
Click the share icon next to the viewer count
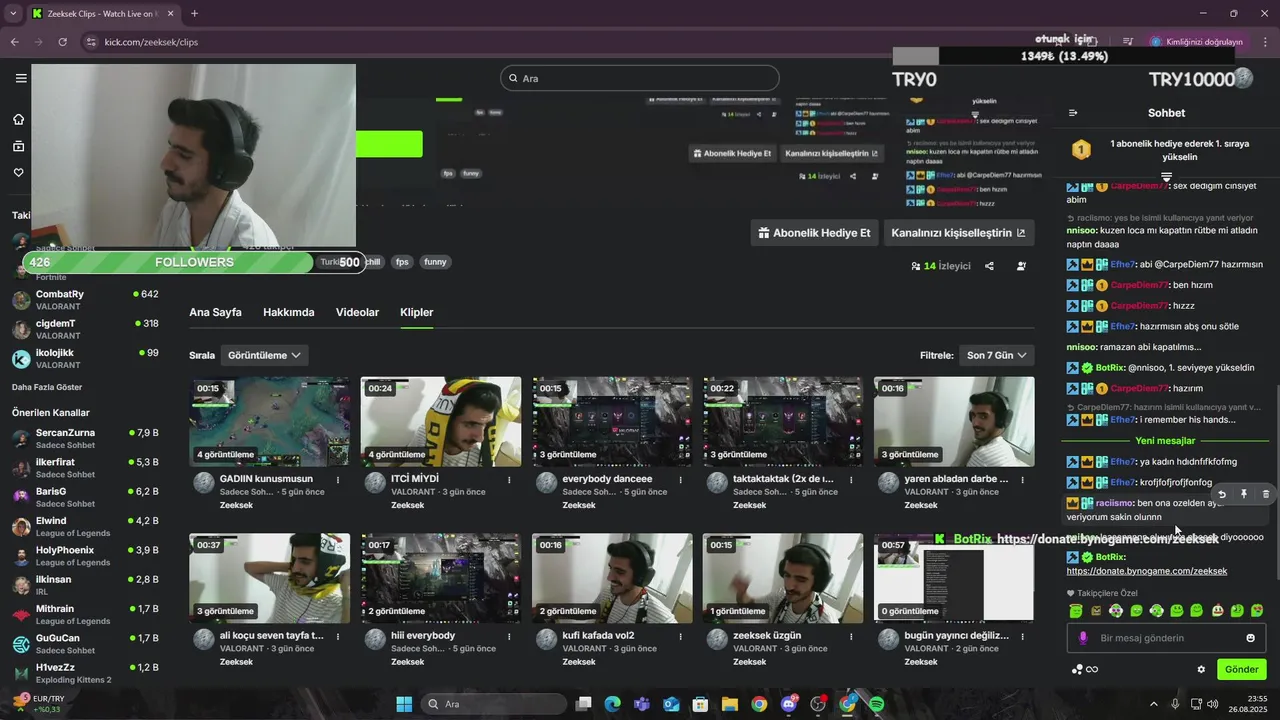coord(989,266)
